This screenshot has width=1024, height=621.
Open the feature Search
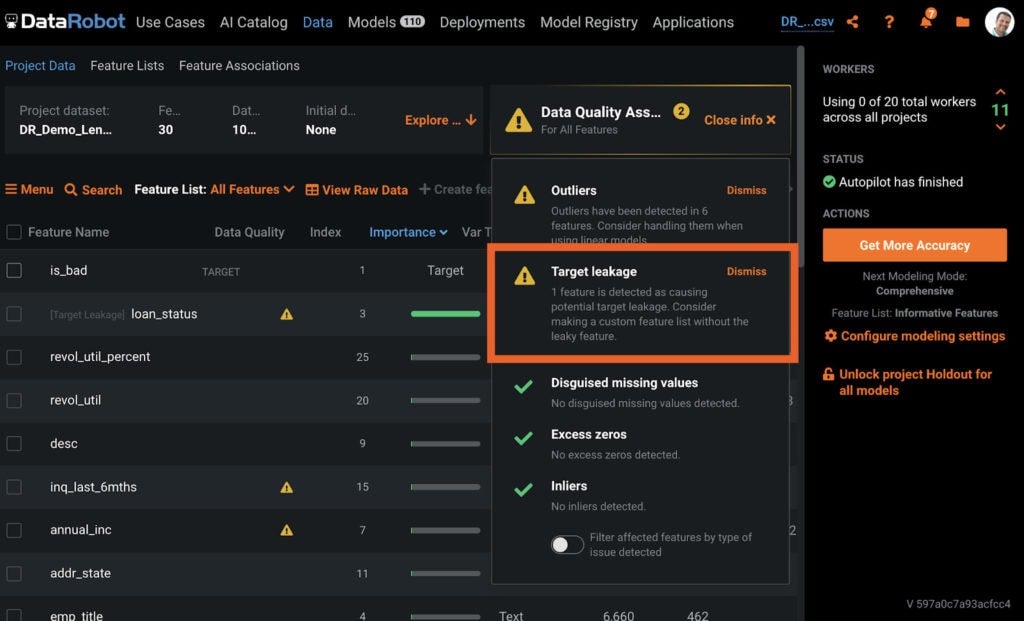[x=93, y=190]
